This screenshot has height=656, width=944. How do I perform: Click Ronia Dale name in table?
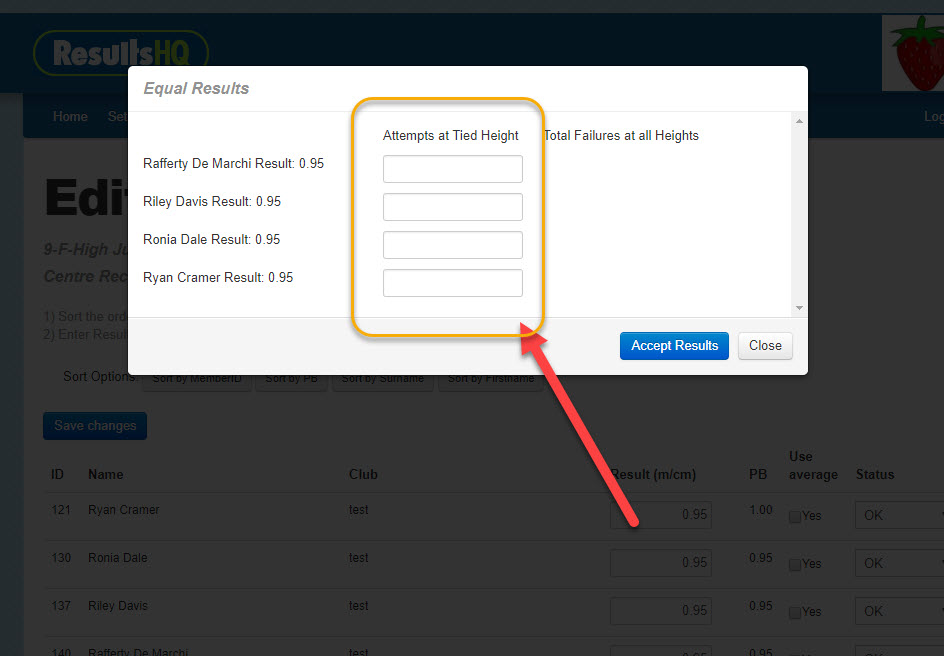pyautogui.click(x=117, y=559)
